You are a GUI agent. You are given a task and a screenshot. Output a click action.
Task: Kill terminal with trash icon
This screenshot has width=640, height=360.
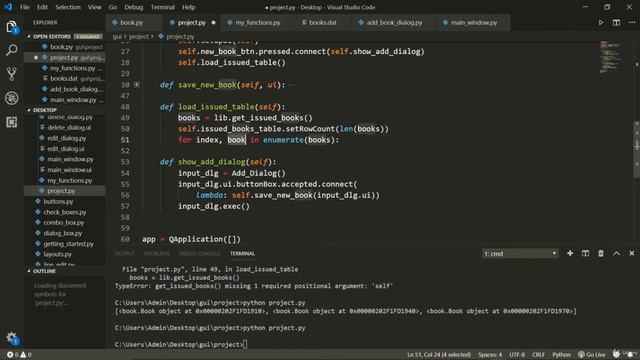pyautogui.click(x=601, y=253)
